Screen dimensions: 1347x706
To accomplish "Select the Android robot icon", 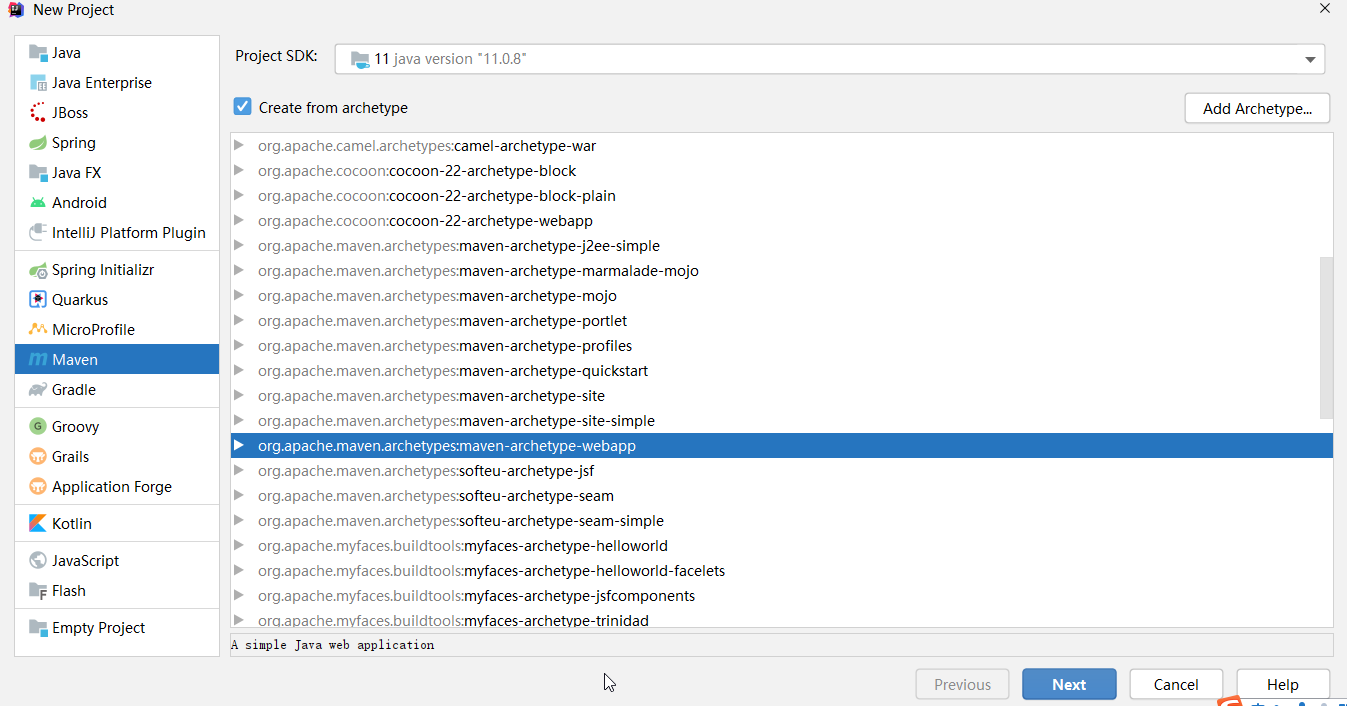I will click(38, 203).
